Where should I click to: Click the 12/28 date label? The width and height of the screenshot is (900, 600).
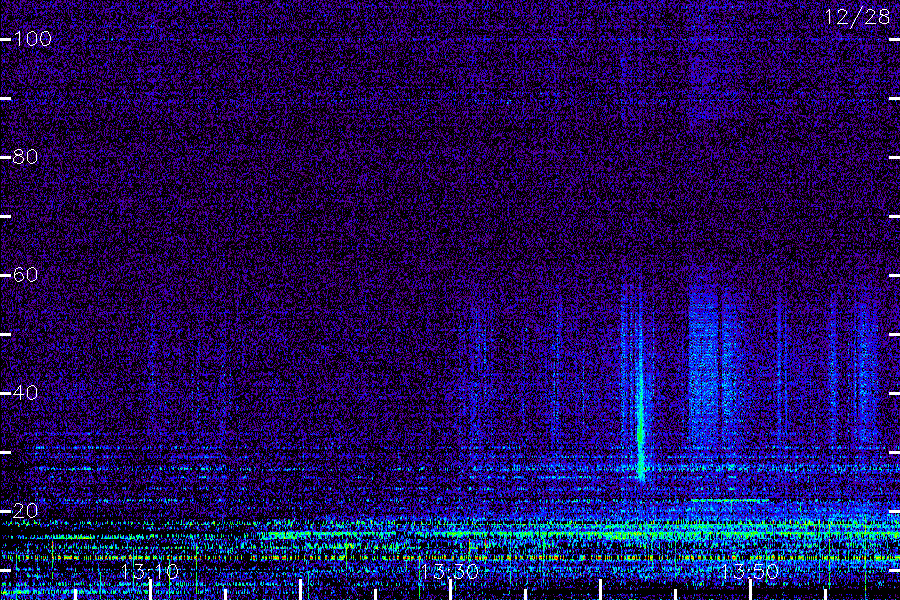[x=857, y=17]
